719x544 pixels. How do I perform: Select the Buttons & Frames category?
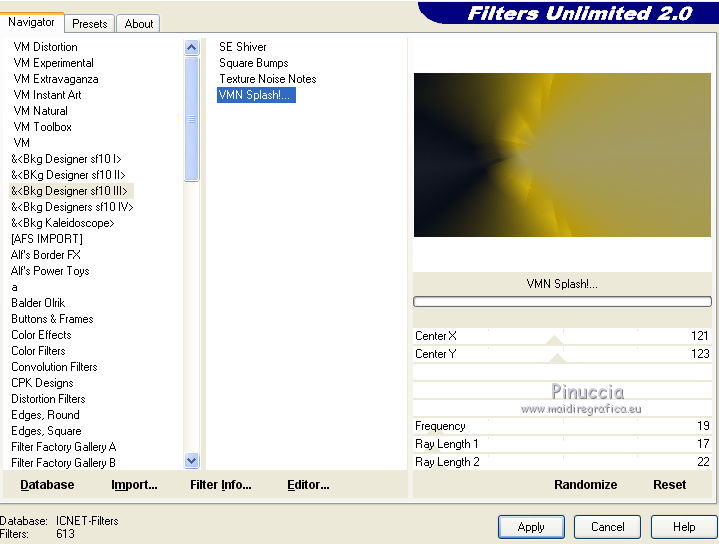(x=52, y=319)
